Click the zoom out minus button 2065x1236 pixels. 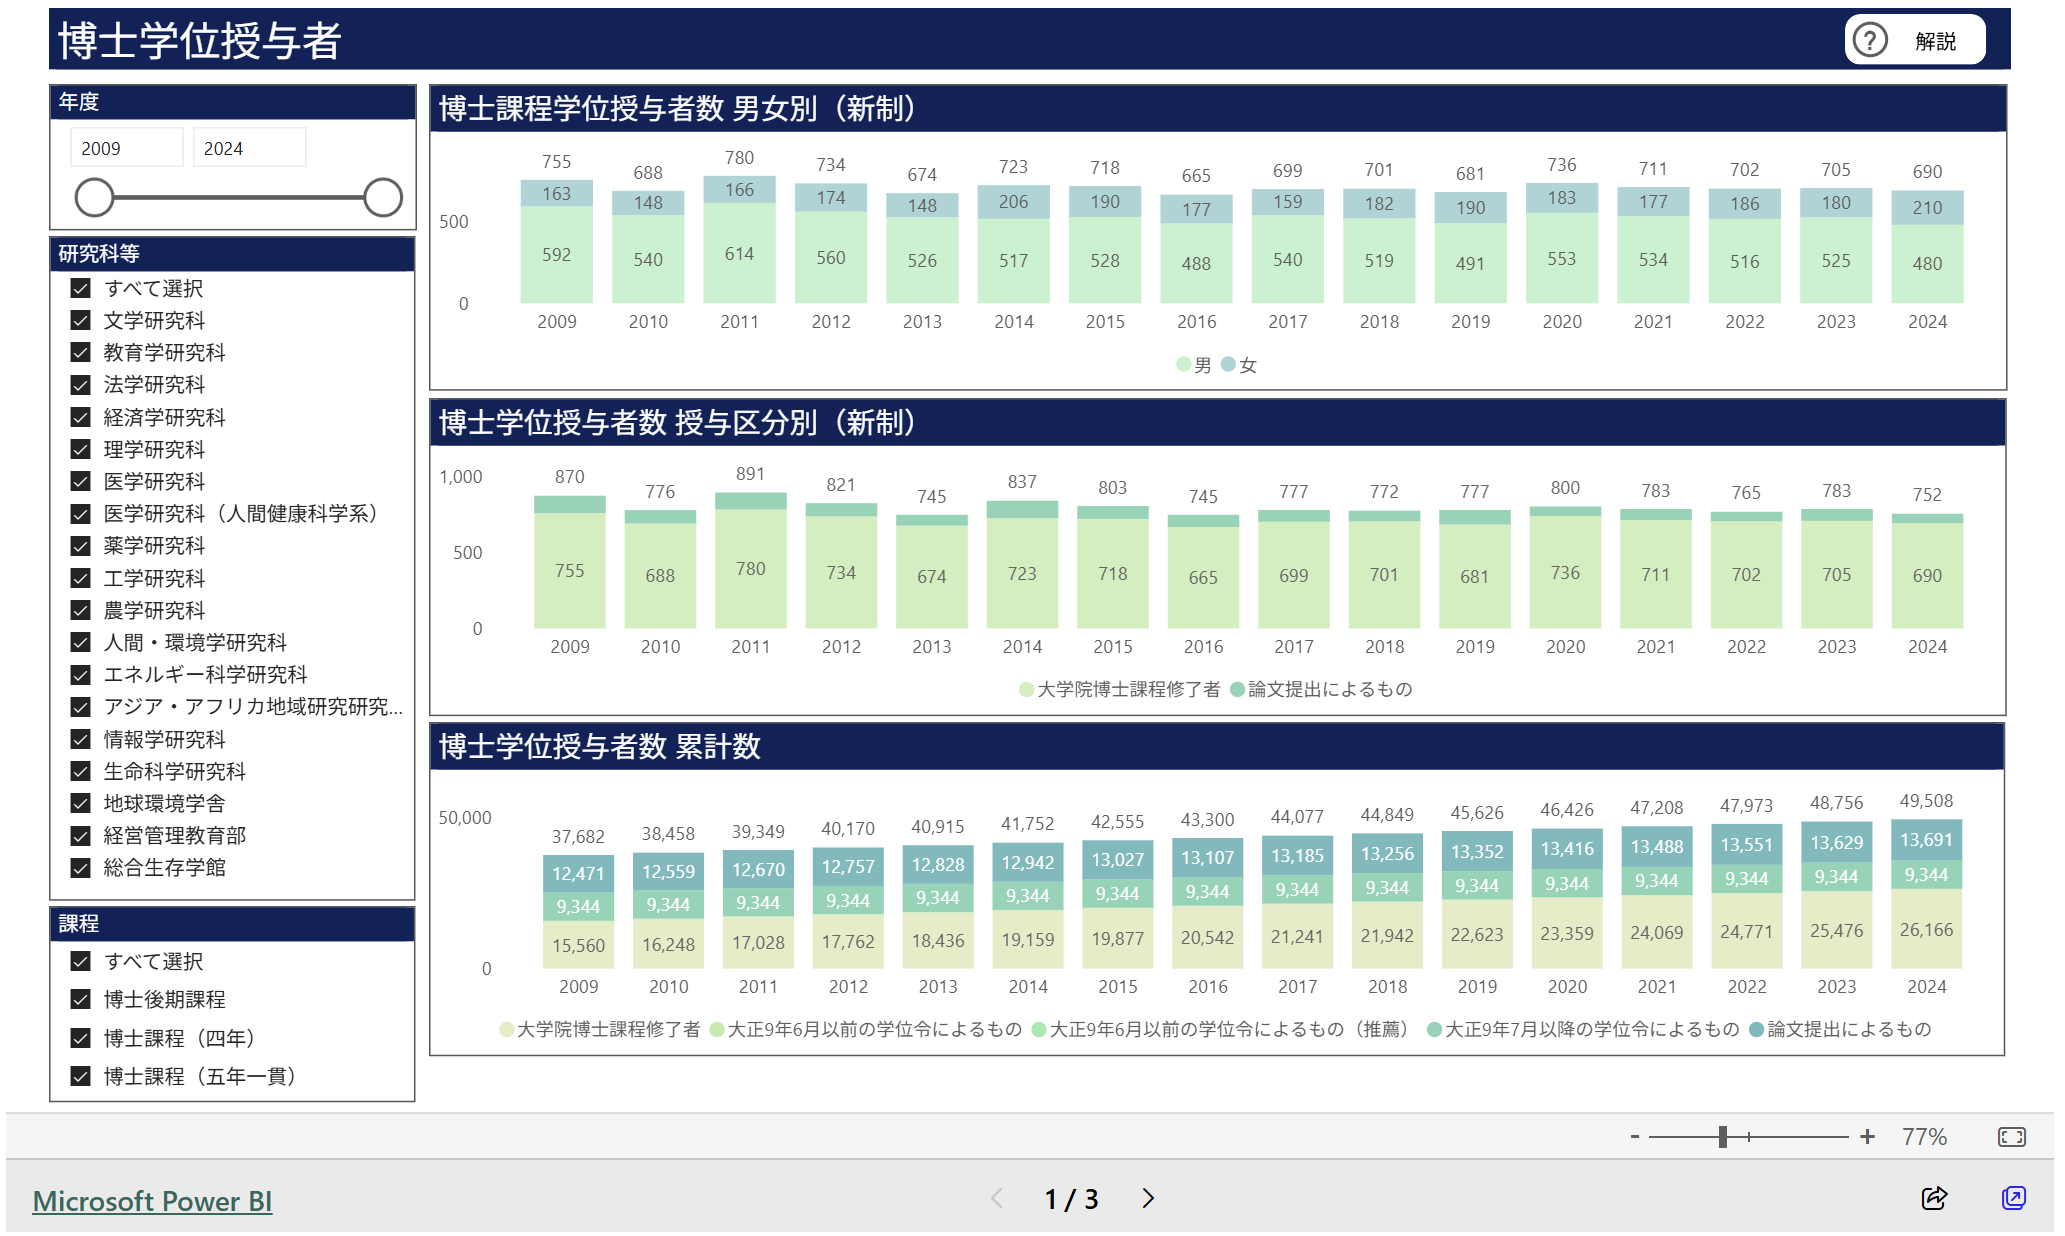pyautogui.click(x=1635, y=1137)
